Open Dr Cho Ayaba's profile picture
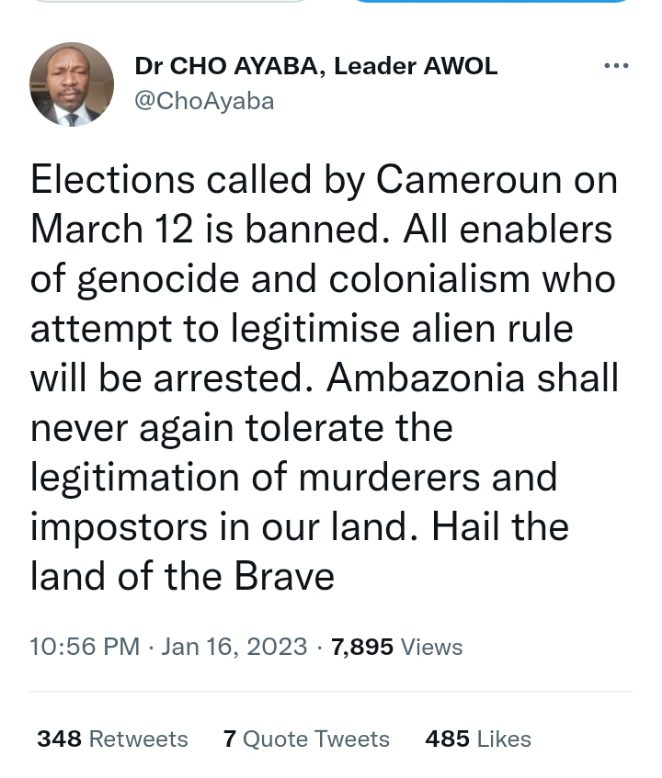Viewport: 662px width, 778px height. pyautogui.click(x=71, y=84)
